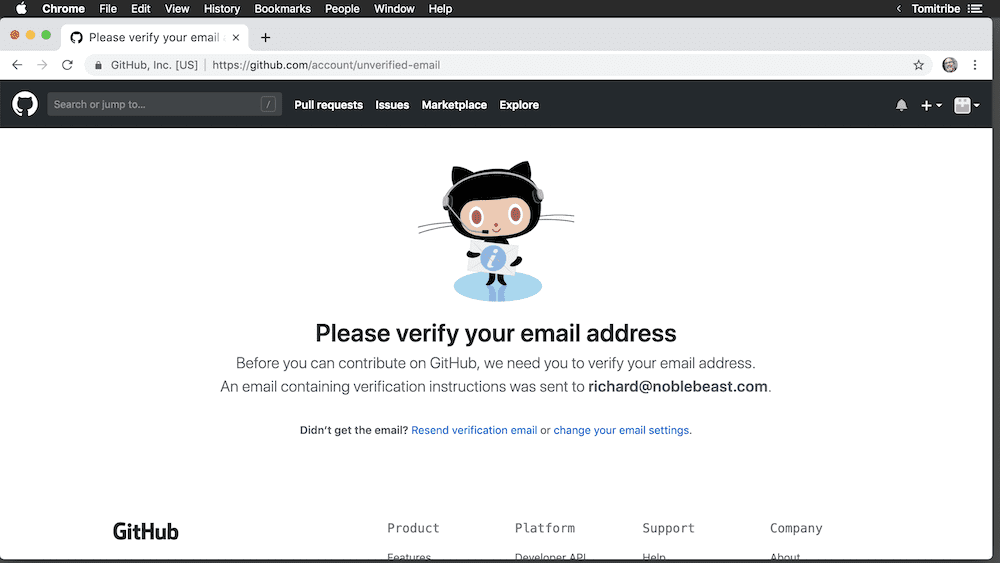The image size is (1000, 563).
Task: Open the History menu
Action: pos(221,9)
